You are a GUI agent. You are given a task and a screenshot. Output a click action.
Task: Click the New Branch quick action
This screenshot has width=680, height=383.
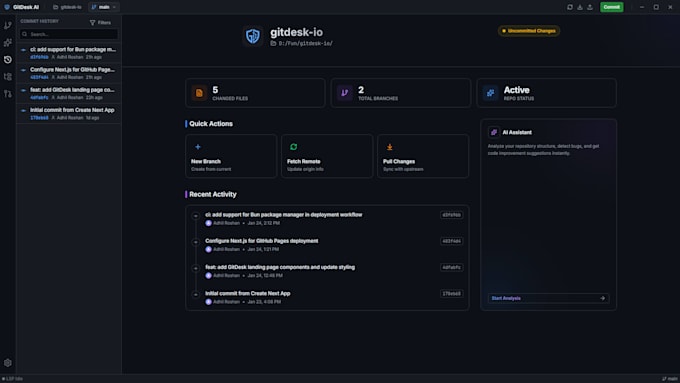pos(231,156)
